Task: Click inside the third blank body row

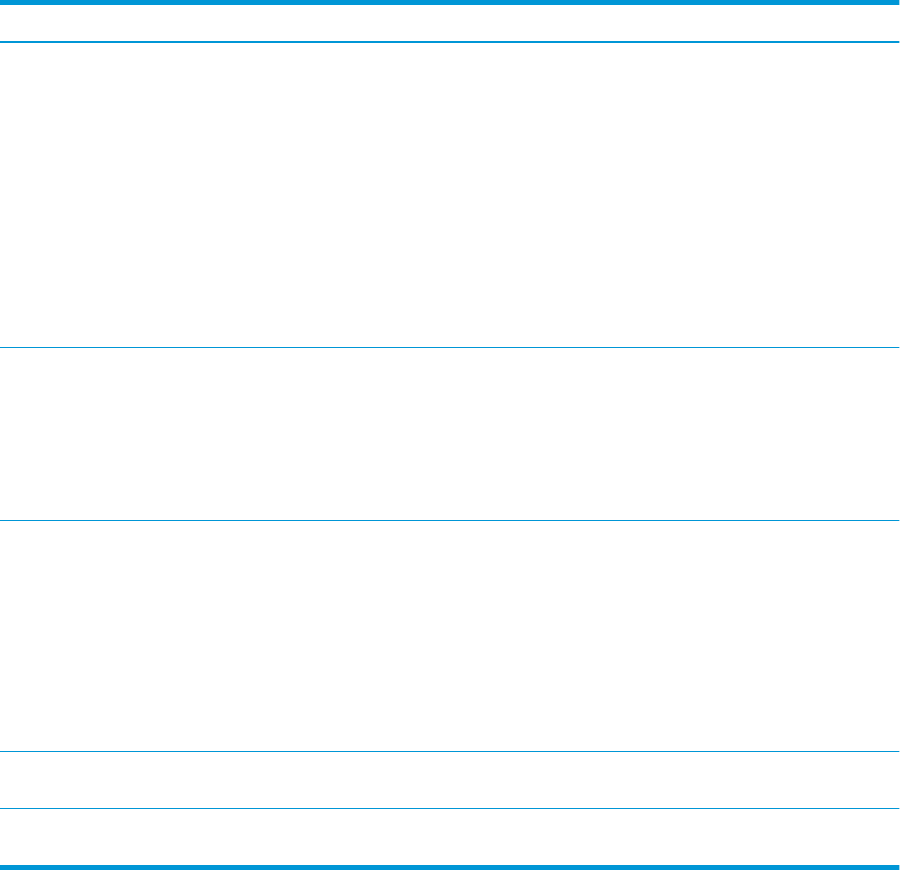Action: pyautogui.click(x=450, y=636)
